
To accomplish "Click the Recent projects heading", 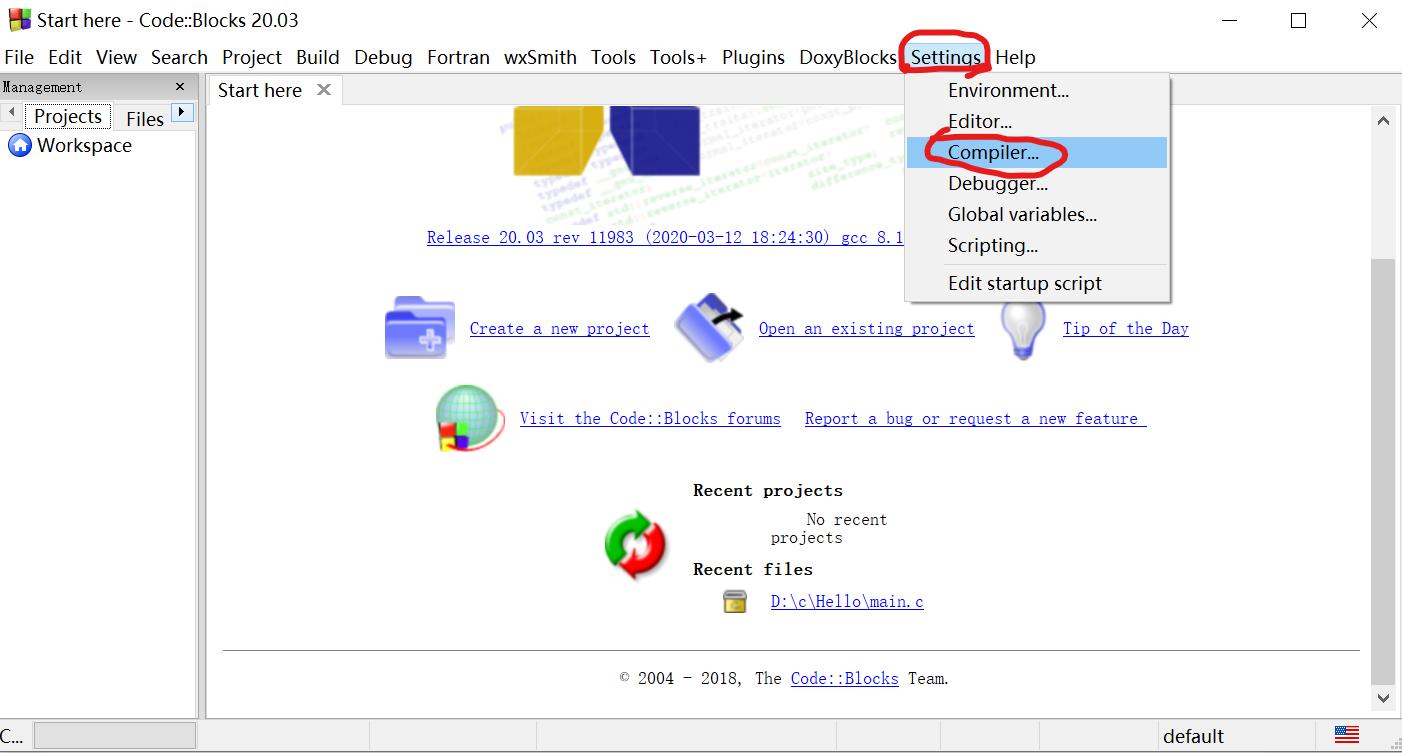I will pos(768,490).
